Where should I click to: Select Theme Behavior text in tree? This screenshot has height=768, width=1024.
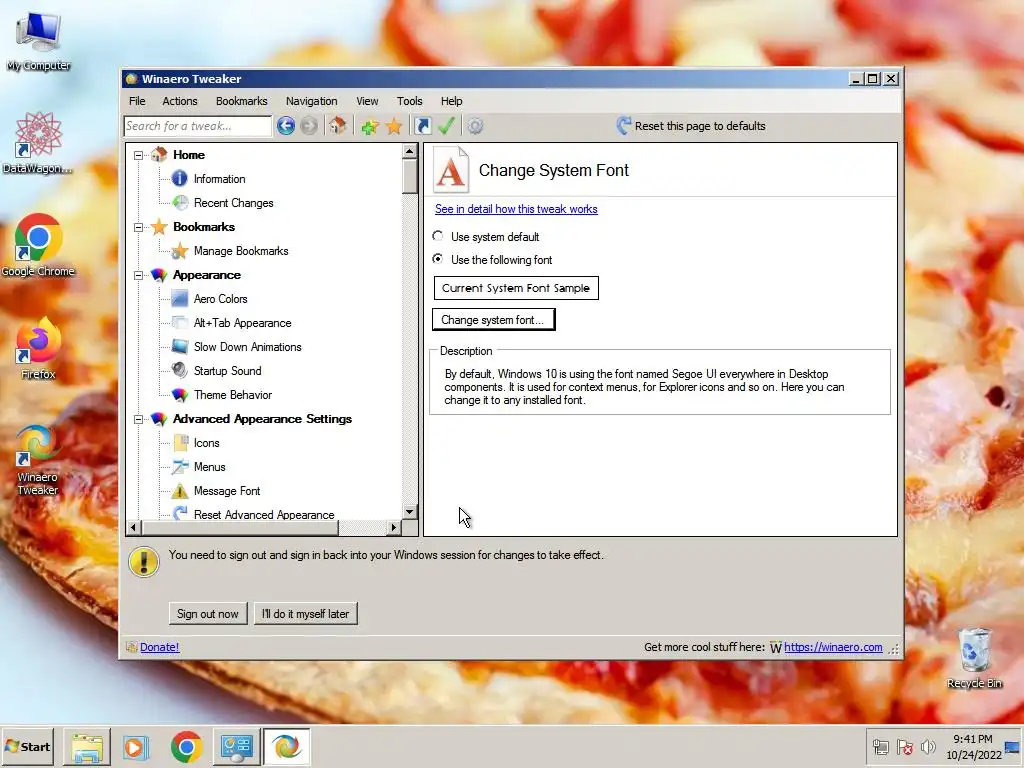point(232,395)
